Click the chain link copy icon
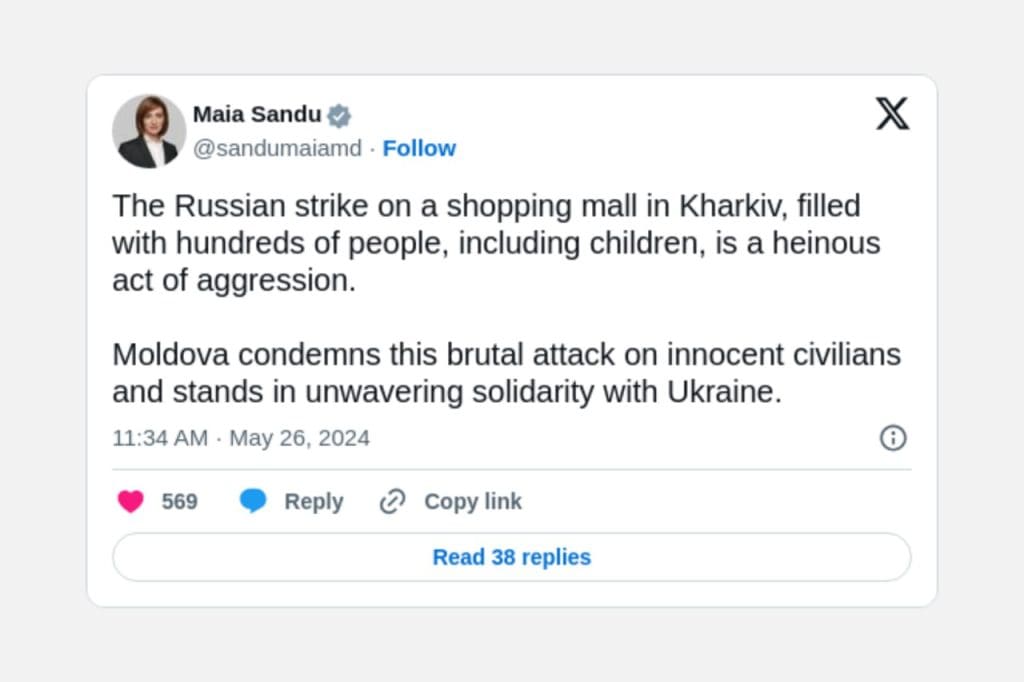 tap(392, 501)
